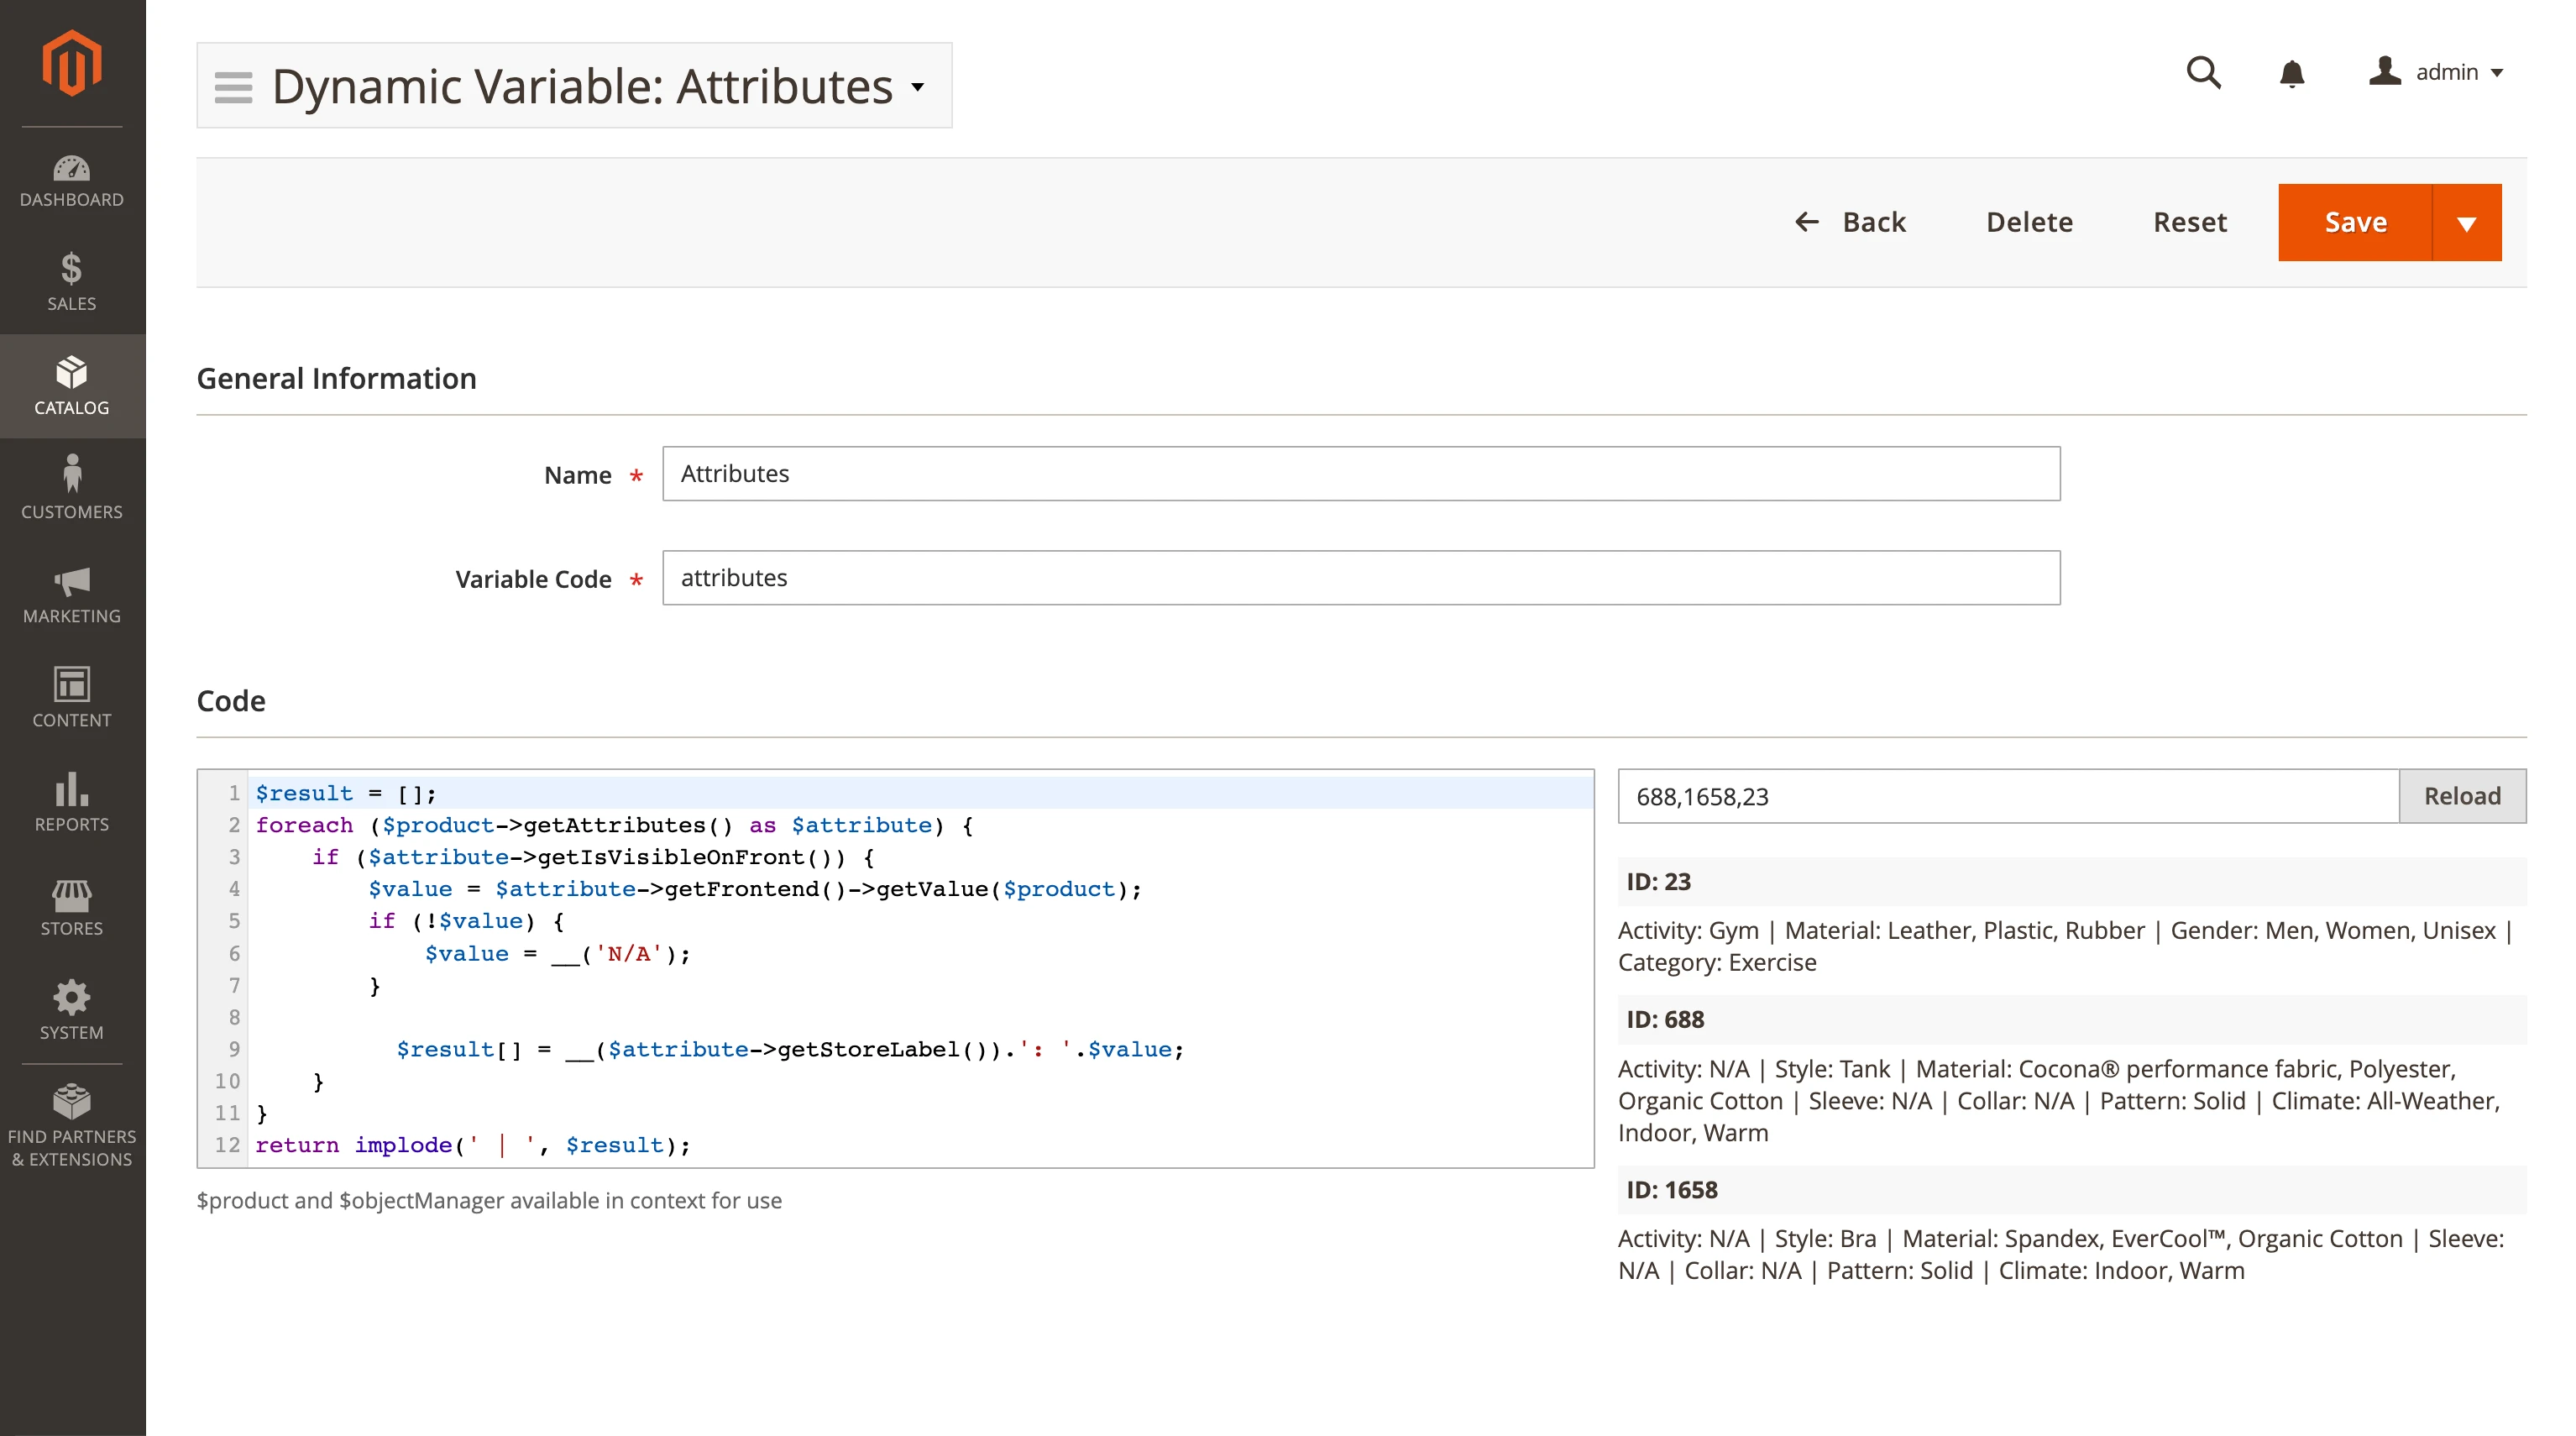Open the admin account dropdown
Screen dimensions: 2576x1436
pos(2437,72)
